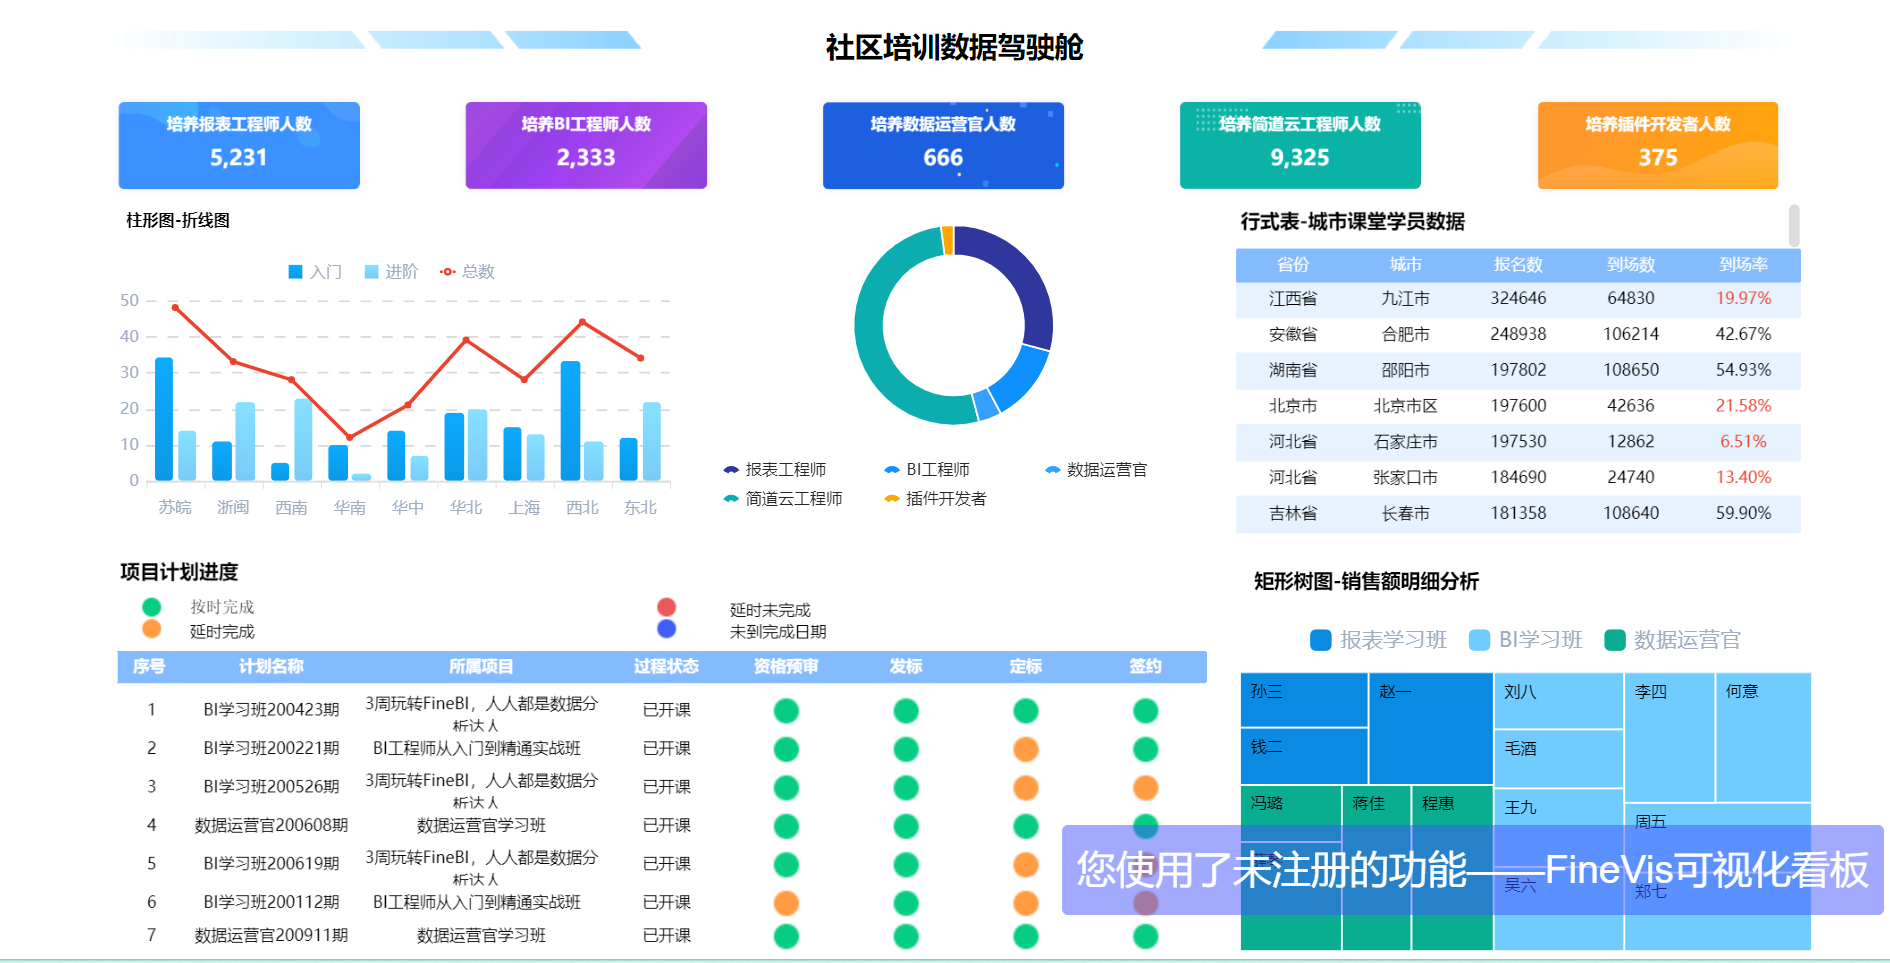The image size is (1890, 963).
Task: Click row 1 资格预审 green status dot
Action: tap(786, 711)
